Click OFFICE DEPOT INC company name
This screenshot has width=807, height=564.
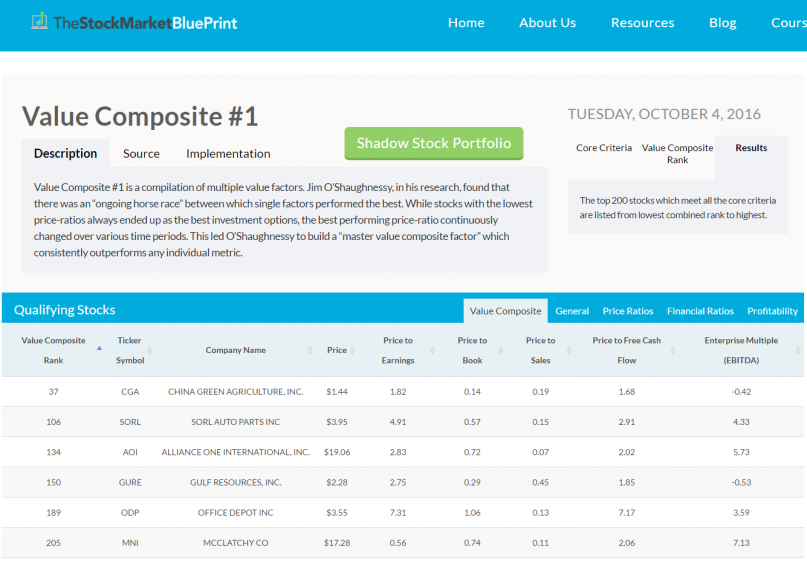(236, 513)
